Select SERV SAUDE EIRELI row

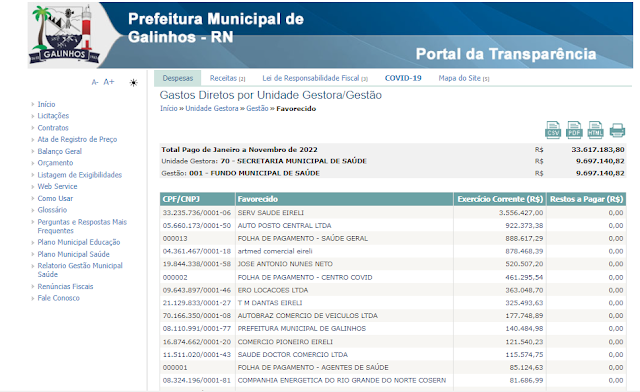393,212
